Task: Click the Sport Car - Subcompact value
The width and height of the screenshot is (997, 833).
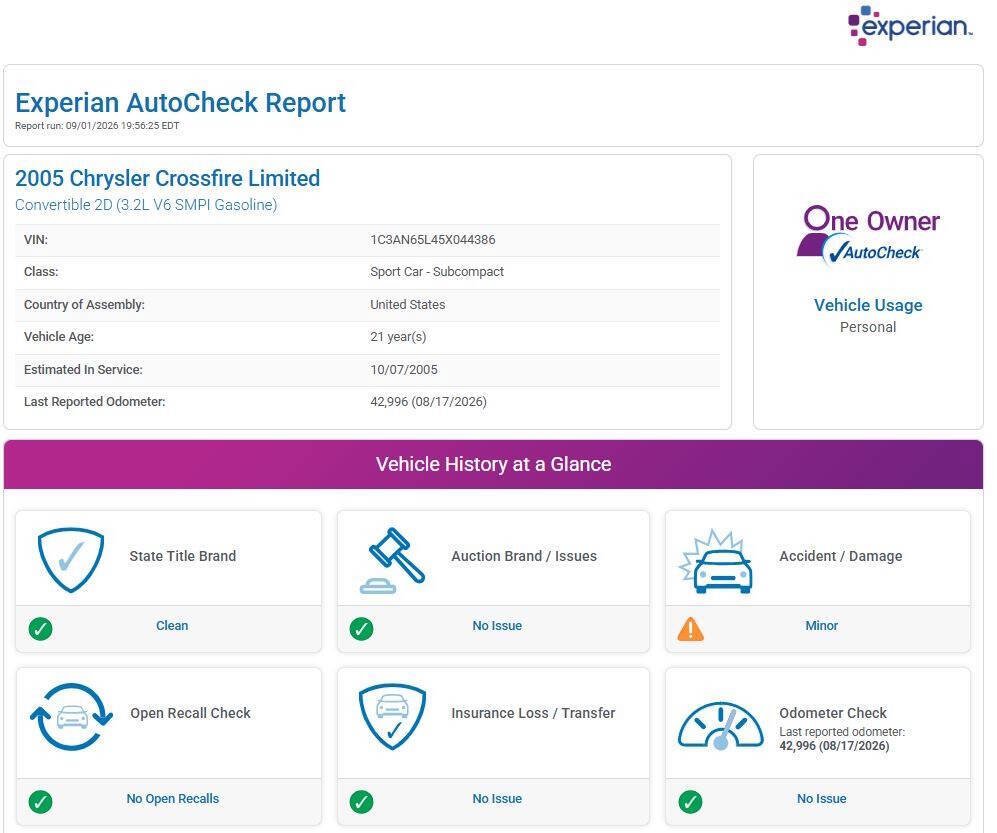Action: (x=437, y=272)
